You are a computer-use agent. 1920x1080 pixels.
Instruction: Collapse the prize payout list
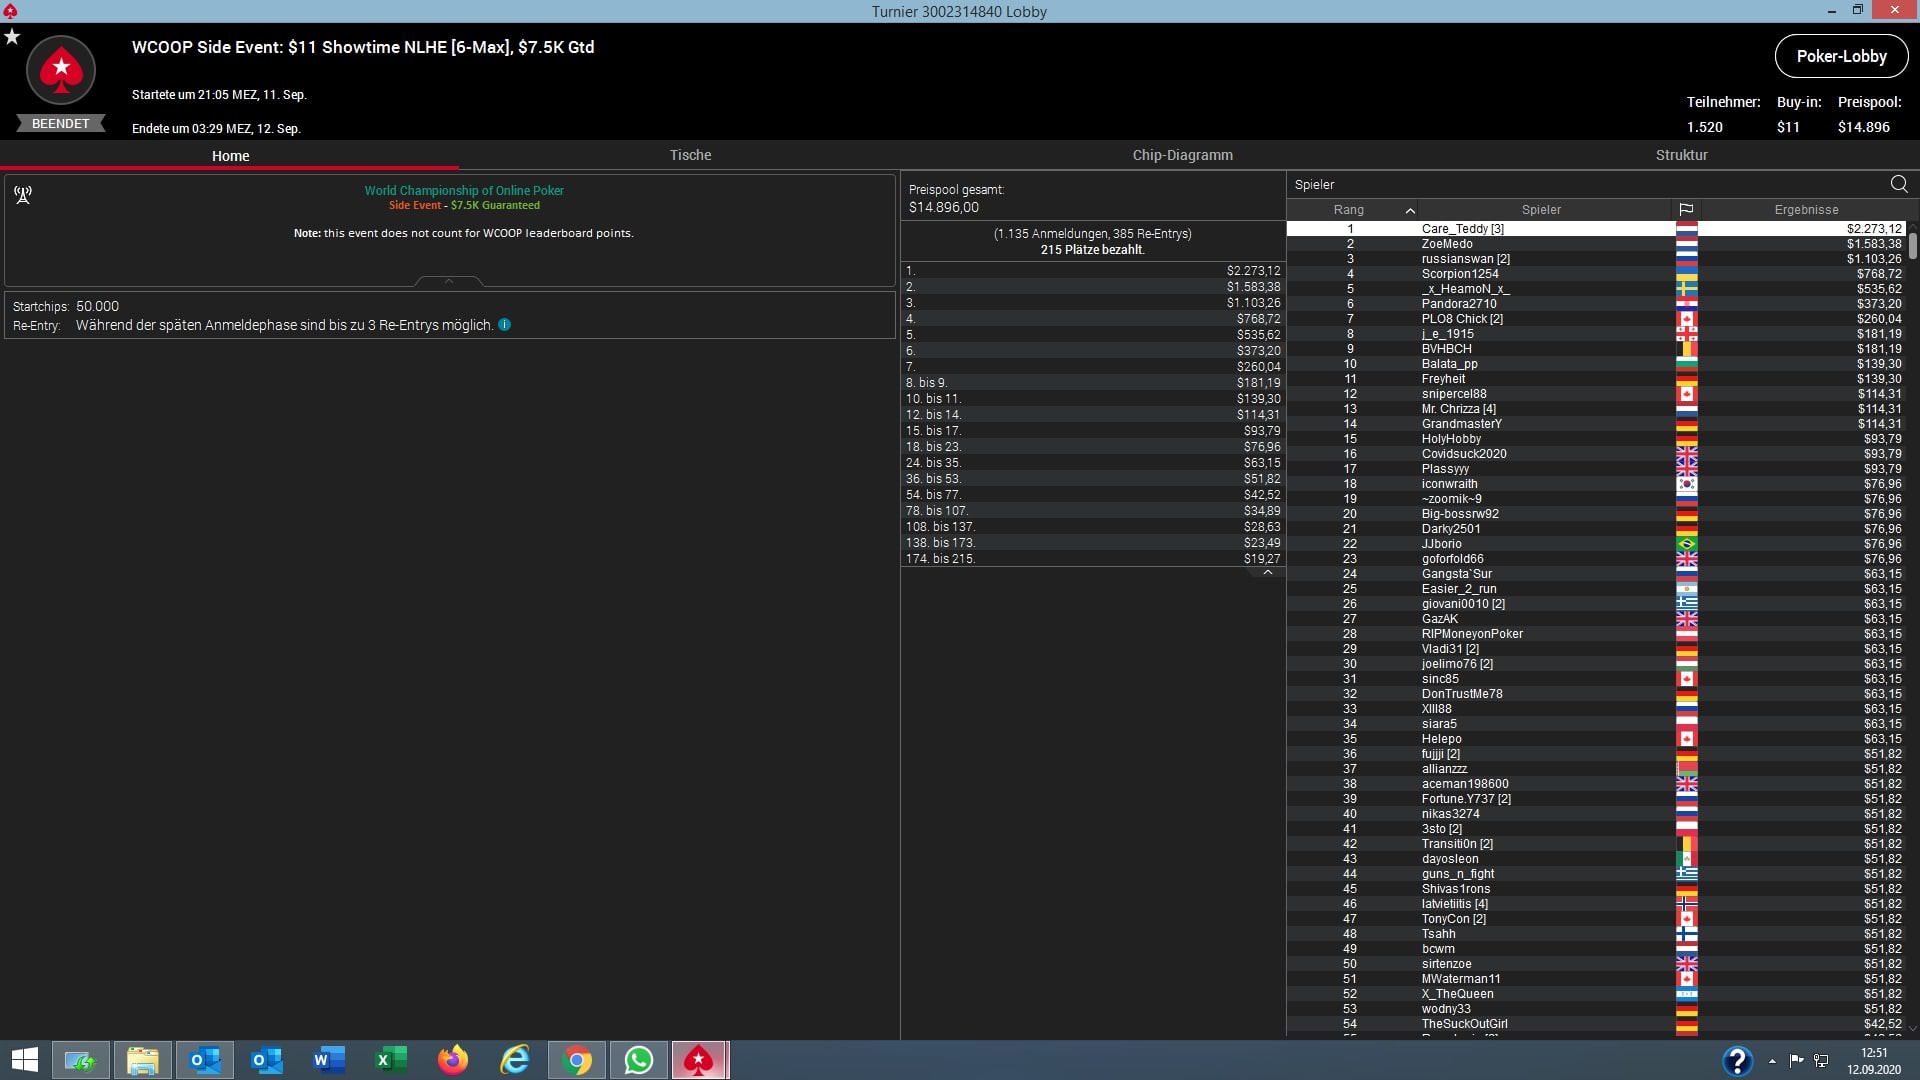pyautogui.click(x=1267, y=573)
